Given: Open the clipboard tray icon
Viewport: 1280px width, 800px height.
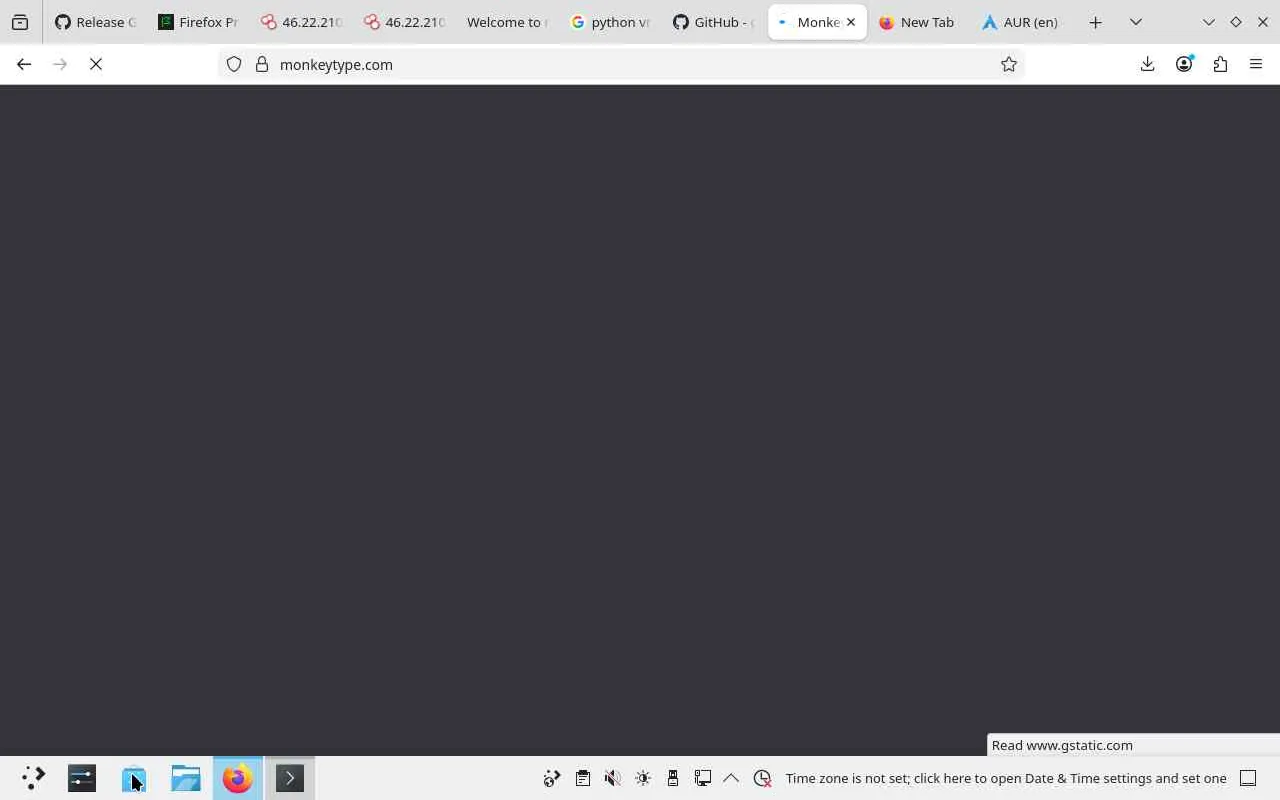Looking at the screenshot, I should tap(583, 778).
